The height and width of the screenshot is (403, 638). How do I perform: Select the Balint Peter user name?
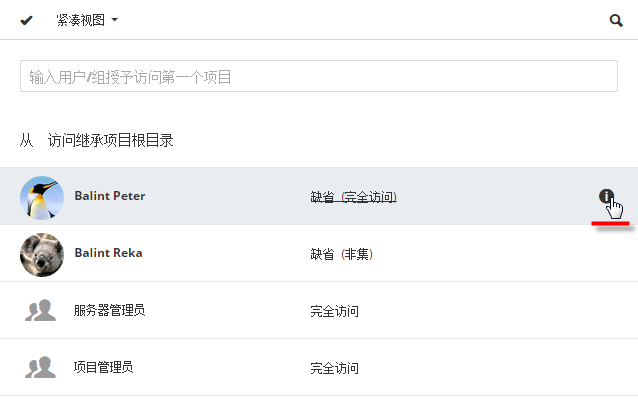tap(109, 196)
